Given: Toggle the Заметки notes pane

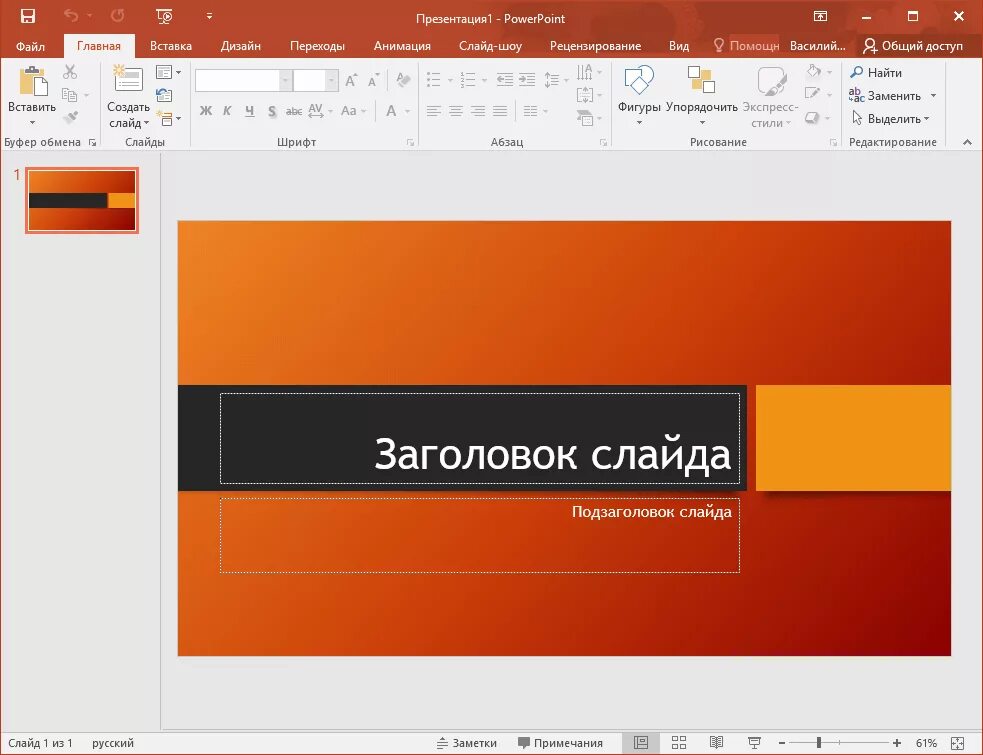Looking at the screenshot, I should click(467, 743).
